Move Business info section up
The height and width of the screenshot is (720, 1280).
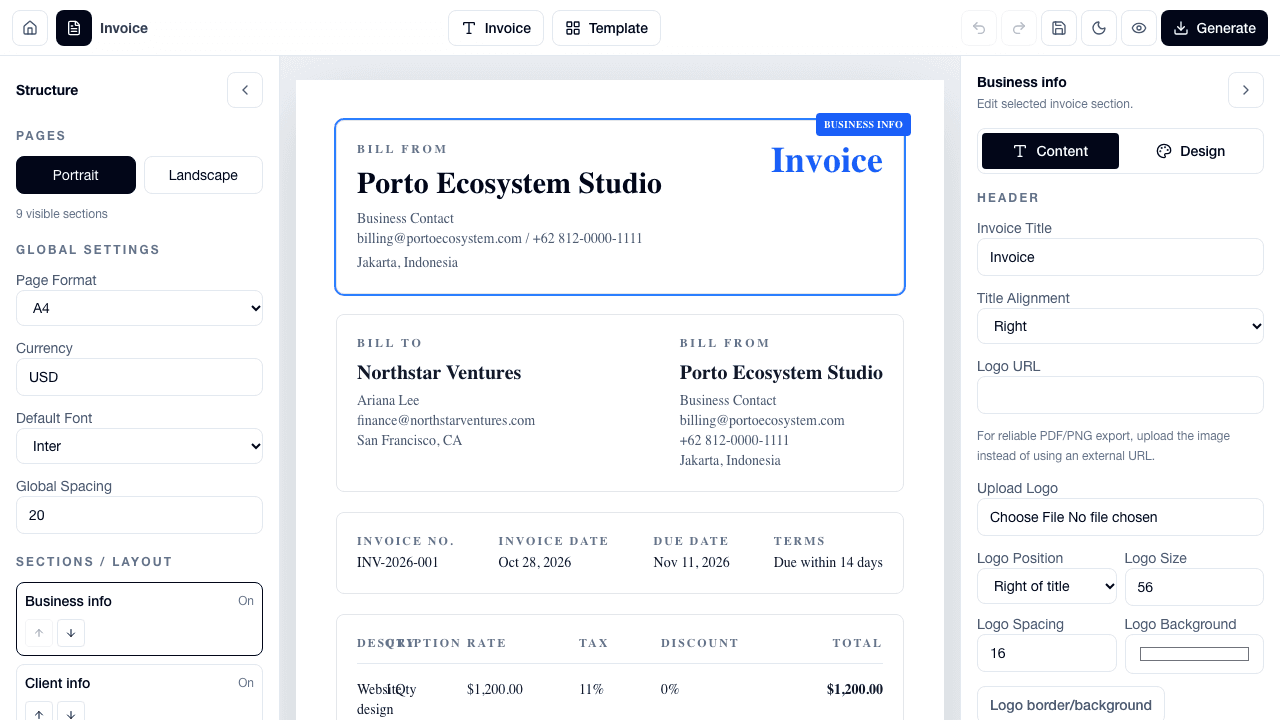click(x=39, y=632)
